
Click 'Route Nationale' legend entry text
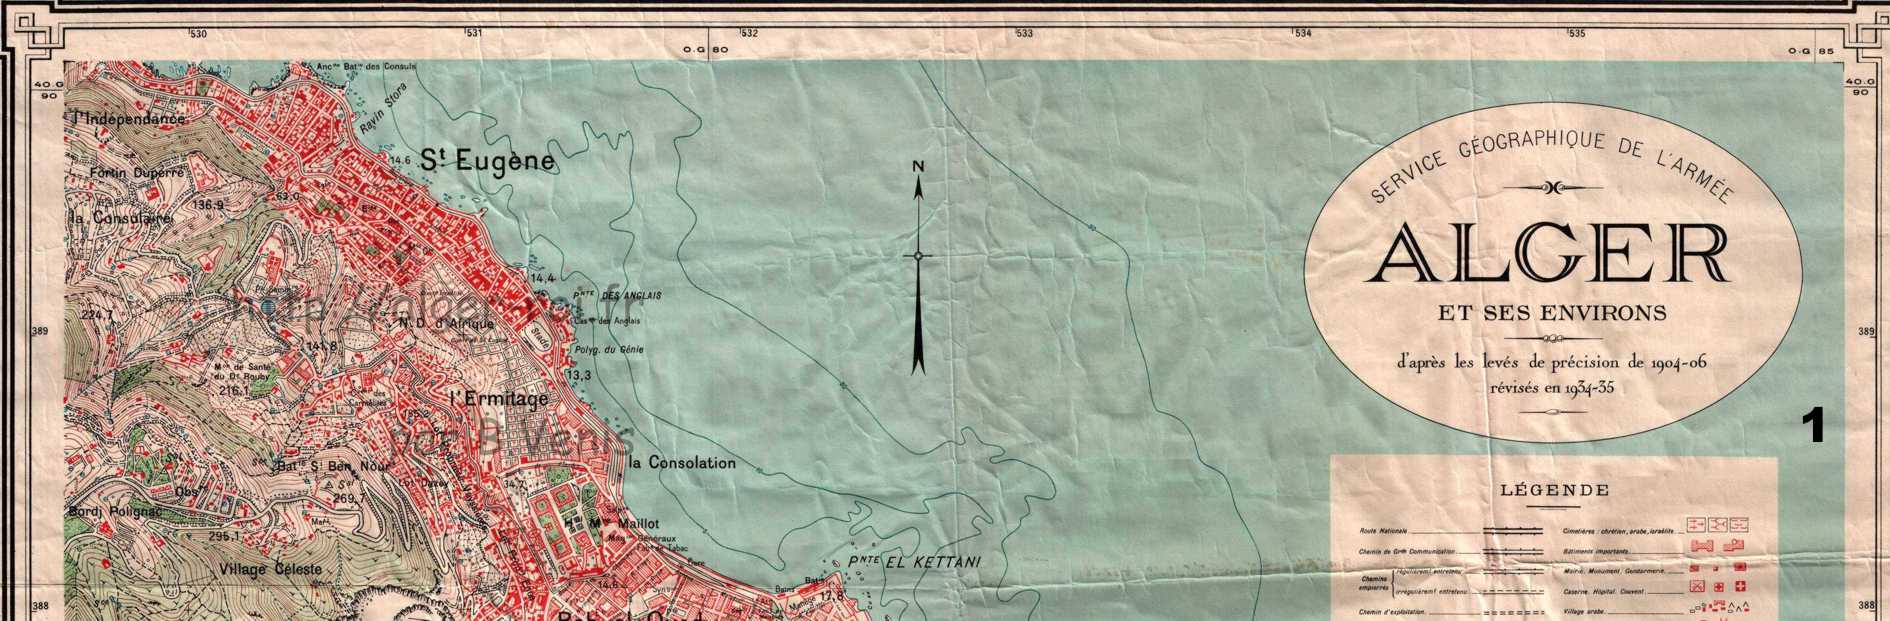point(1384,531)
